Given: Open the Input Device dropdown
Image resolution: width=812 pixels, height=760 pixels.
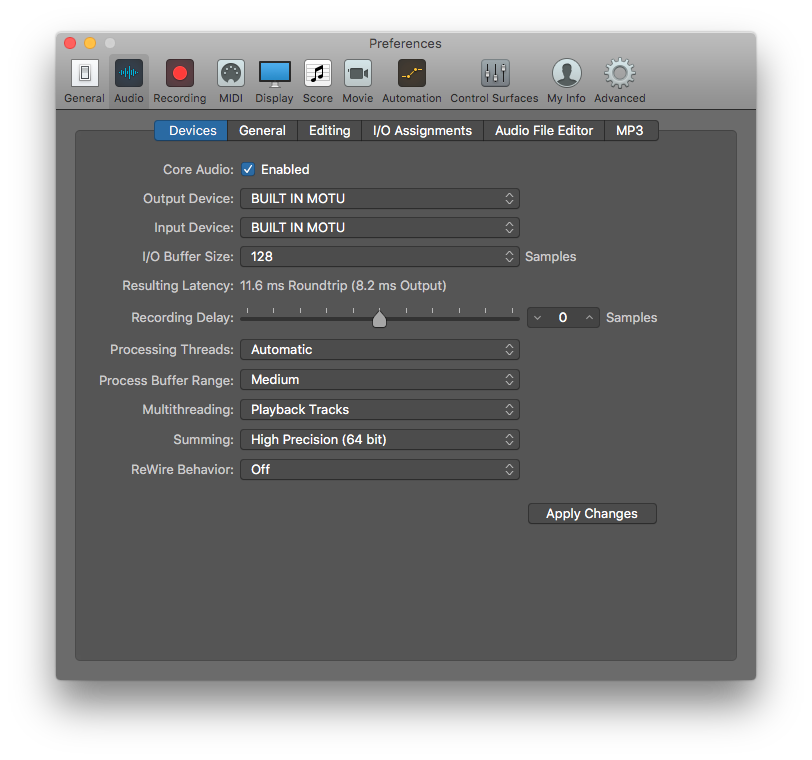Looking at the screenshot, I should (x=380, y=228).
